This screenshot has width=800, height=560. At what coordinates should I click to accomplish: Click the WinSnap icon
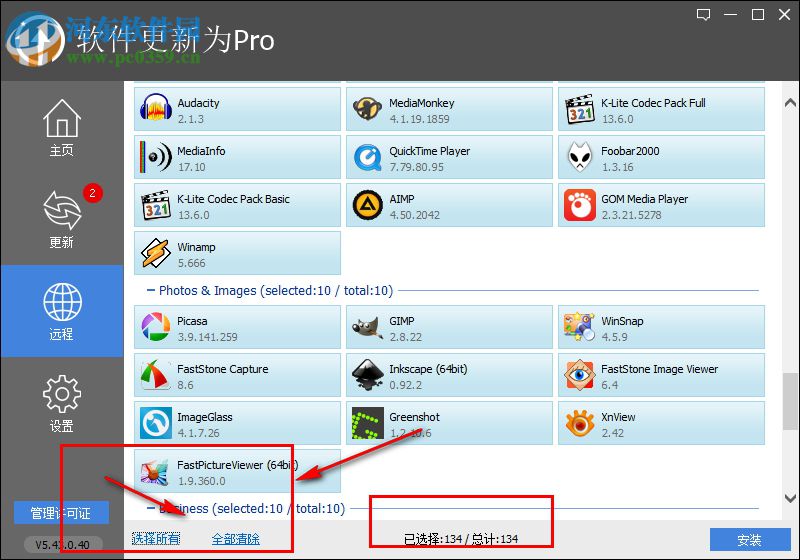580,327
